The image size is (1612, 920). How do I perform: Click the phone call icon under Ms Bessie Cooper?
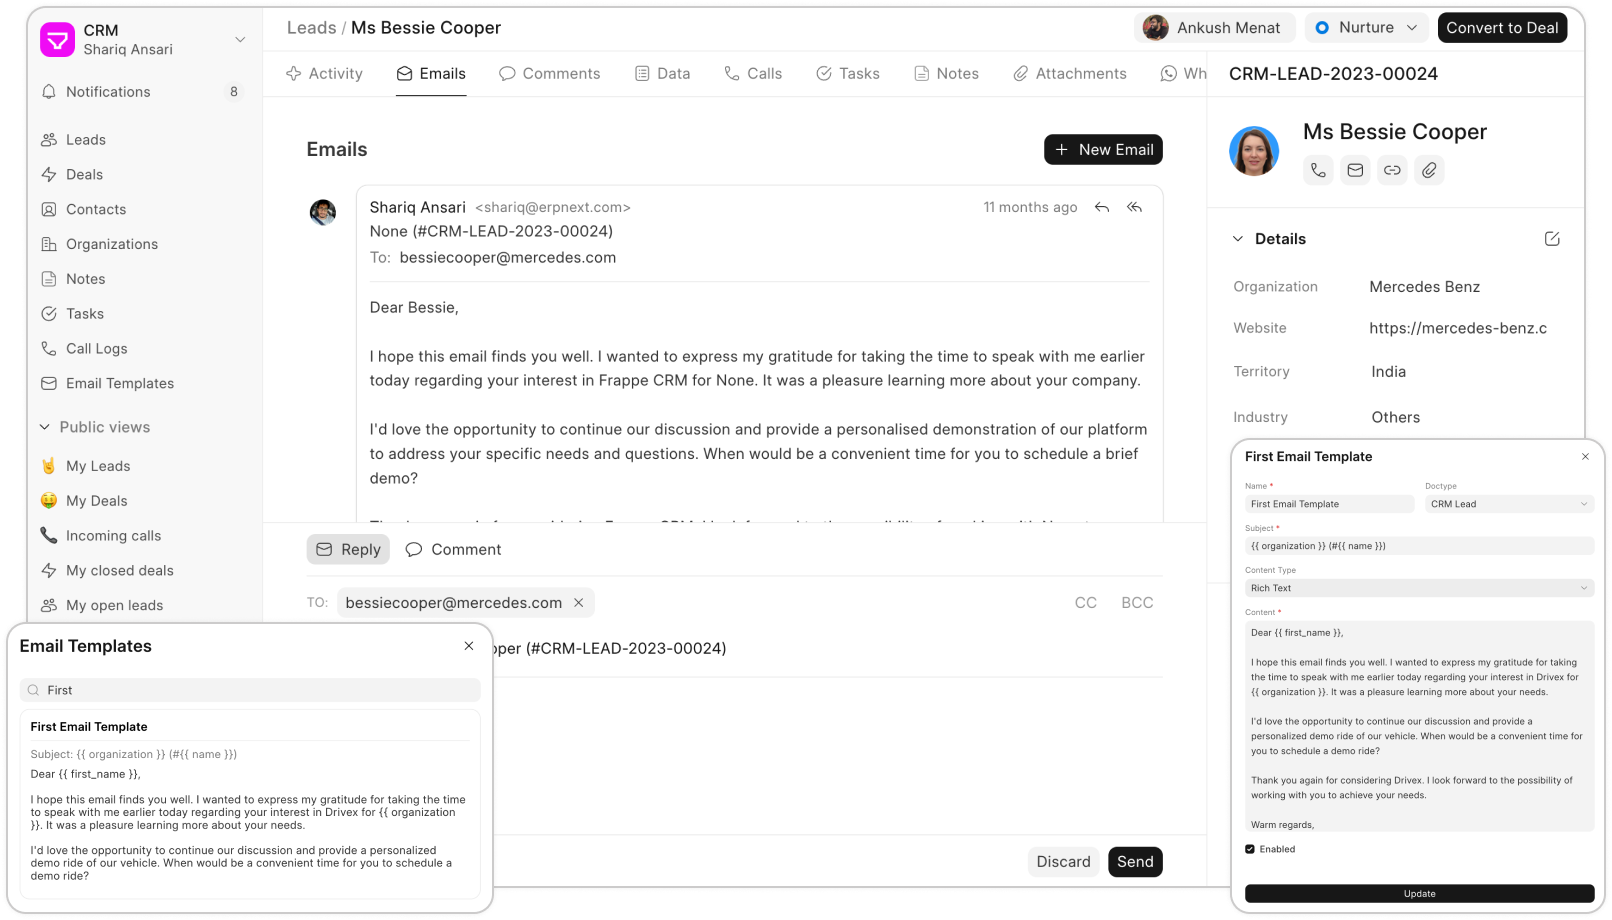1318,171
